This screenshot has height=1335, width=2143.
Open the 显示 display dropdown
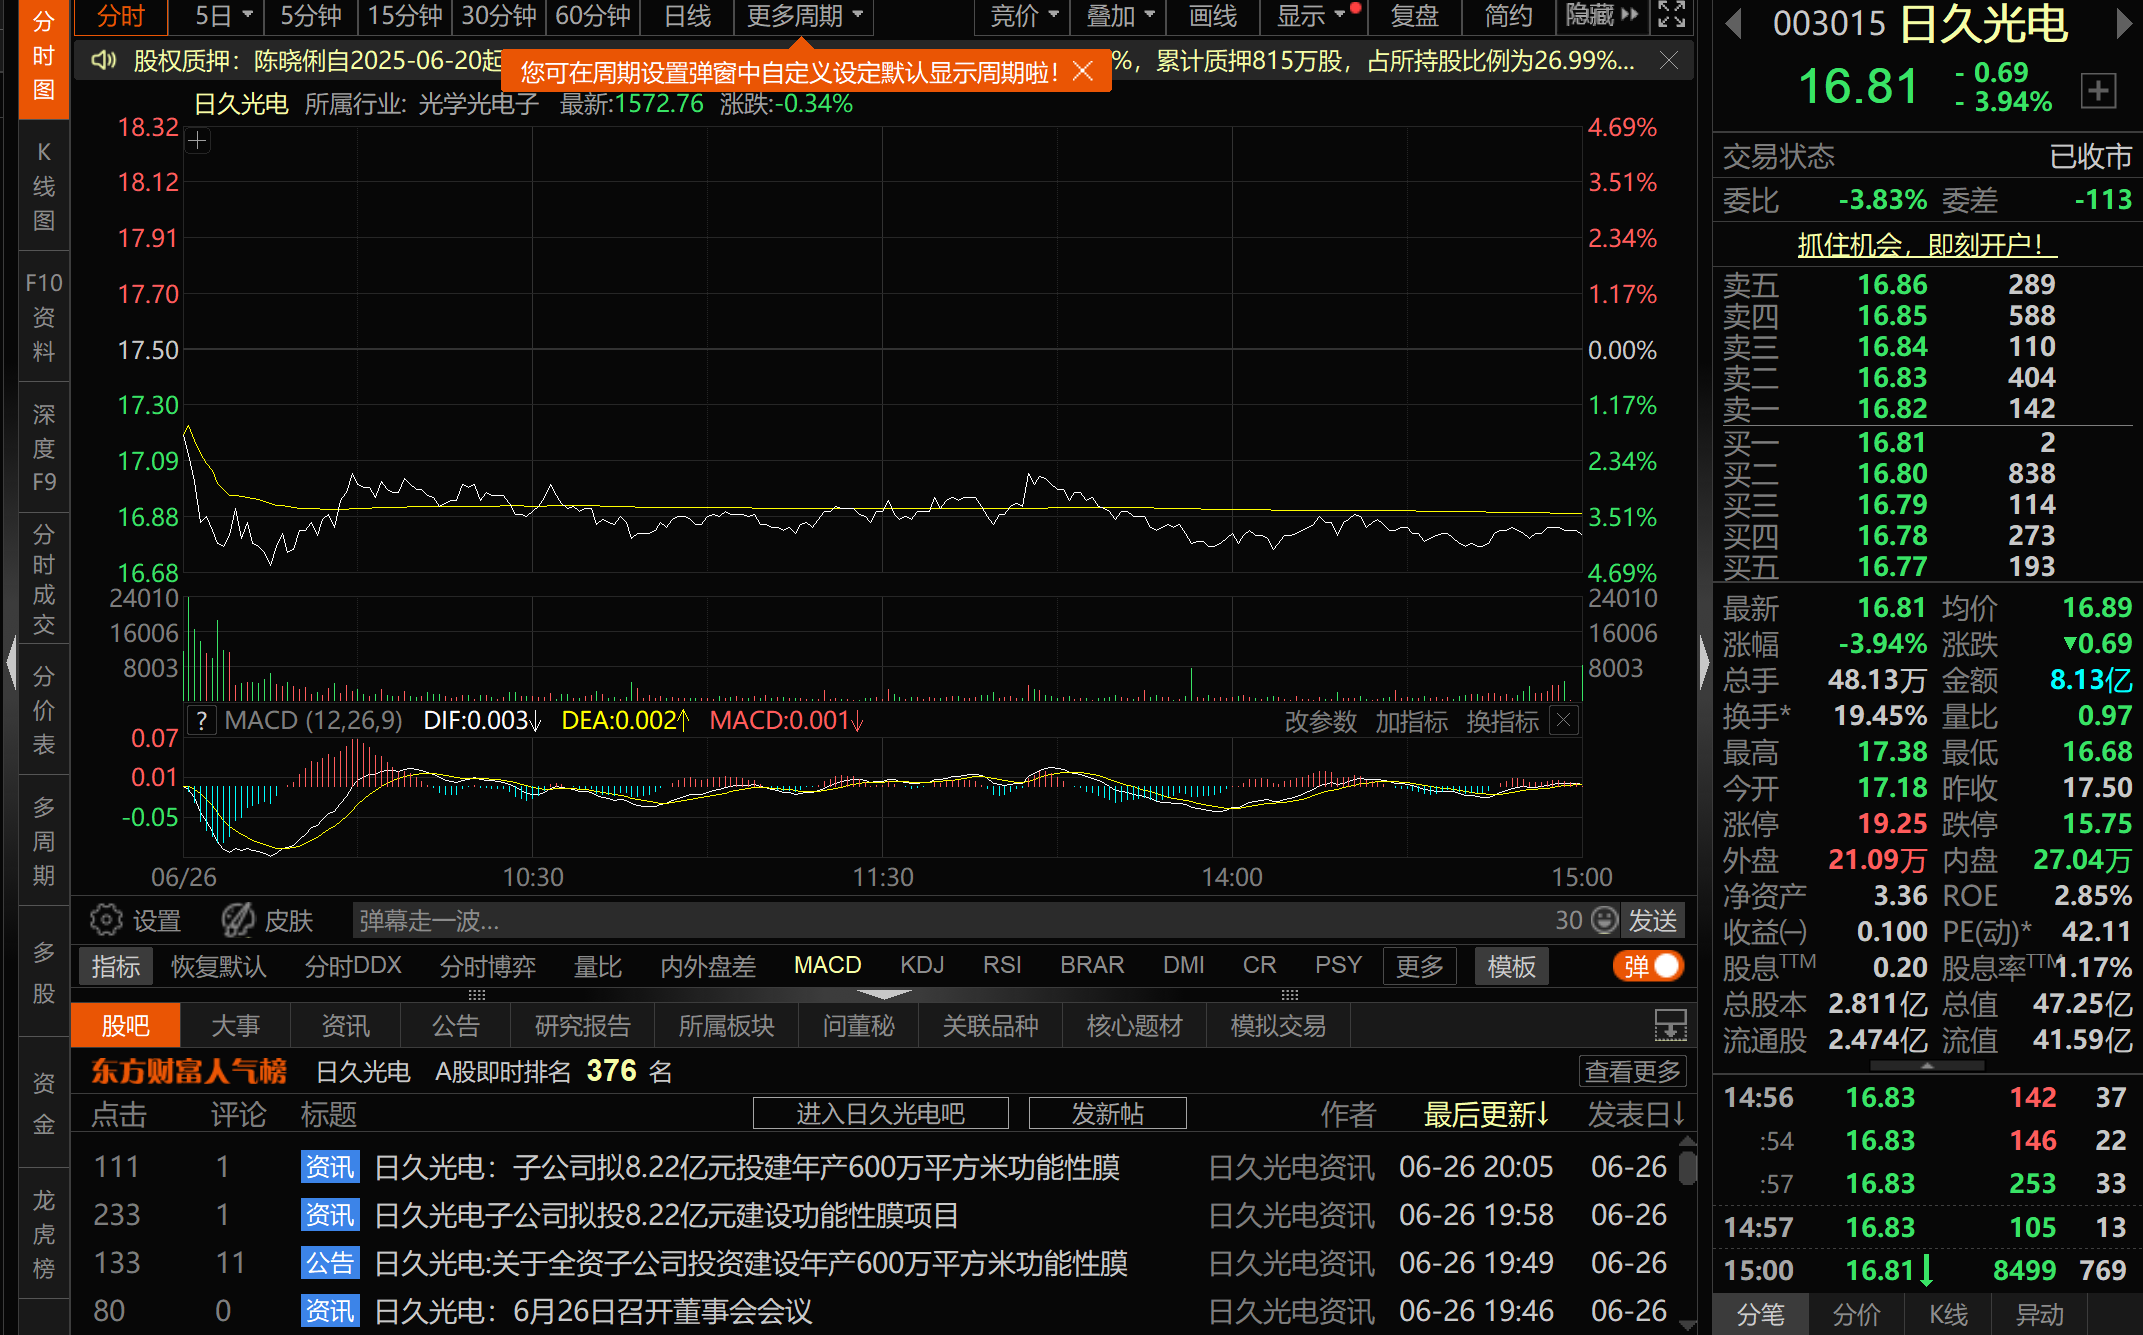(1311, 16)
